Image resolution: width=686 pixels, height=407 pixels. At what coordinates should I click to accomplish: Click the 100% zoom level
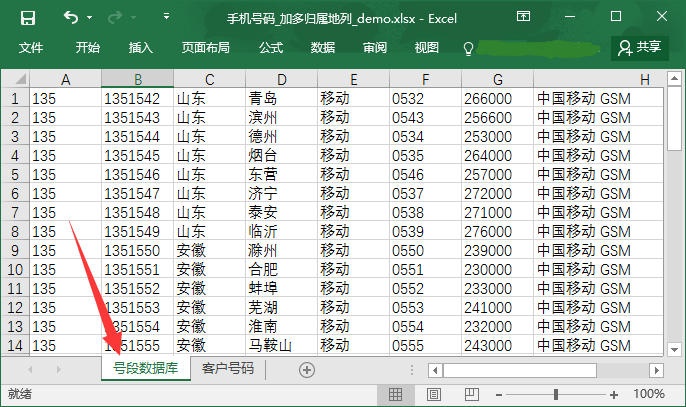(649, 394)
